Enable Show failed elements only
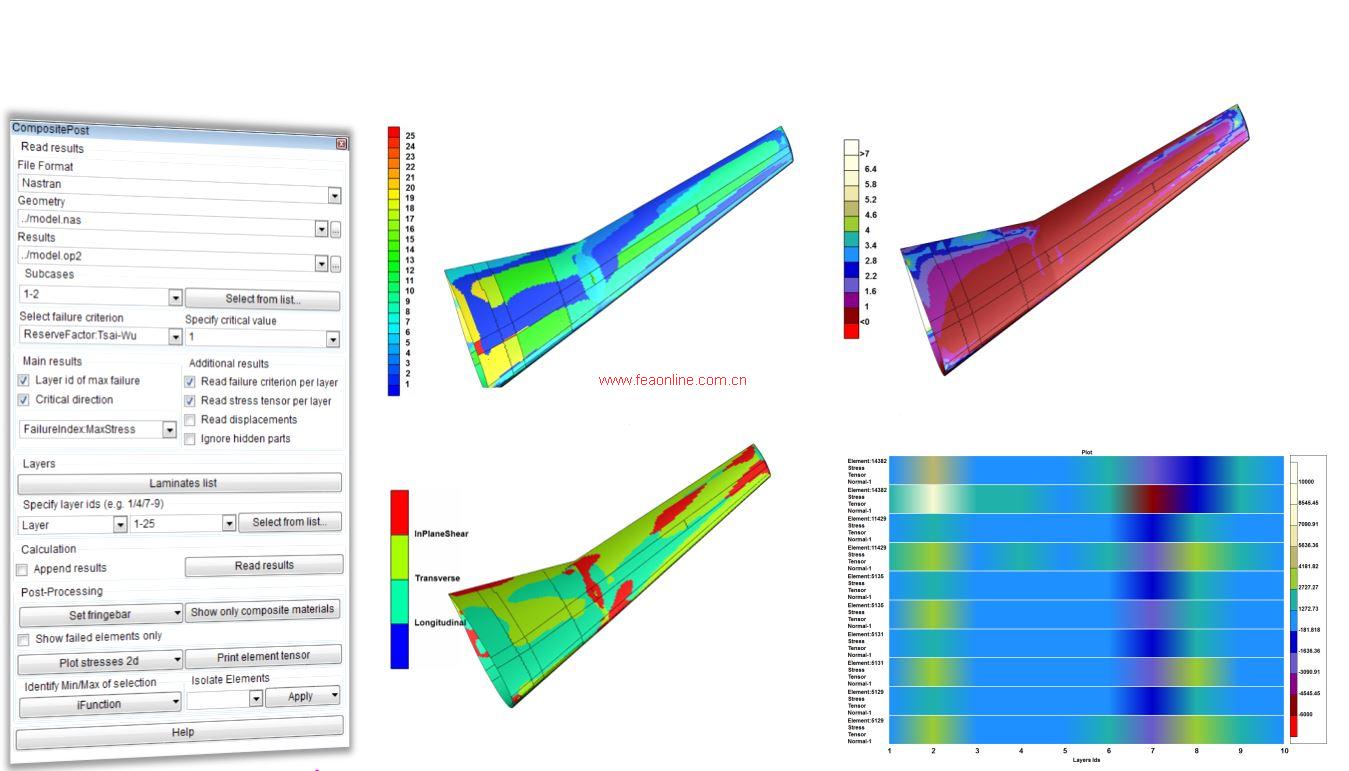1349x771 pixels. tap(24, 639)
